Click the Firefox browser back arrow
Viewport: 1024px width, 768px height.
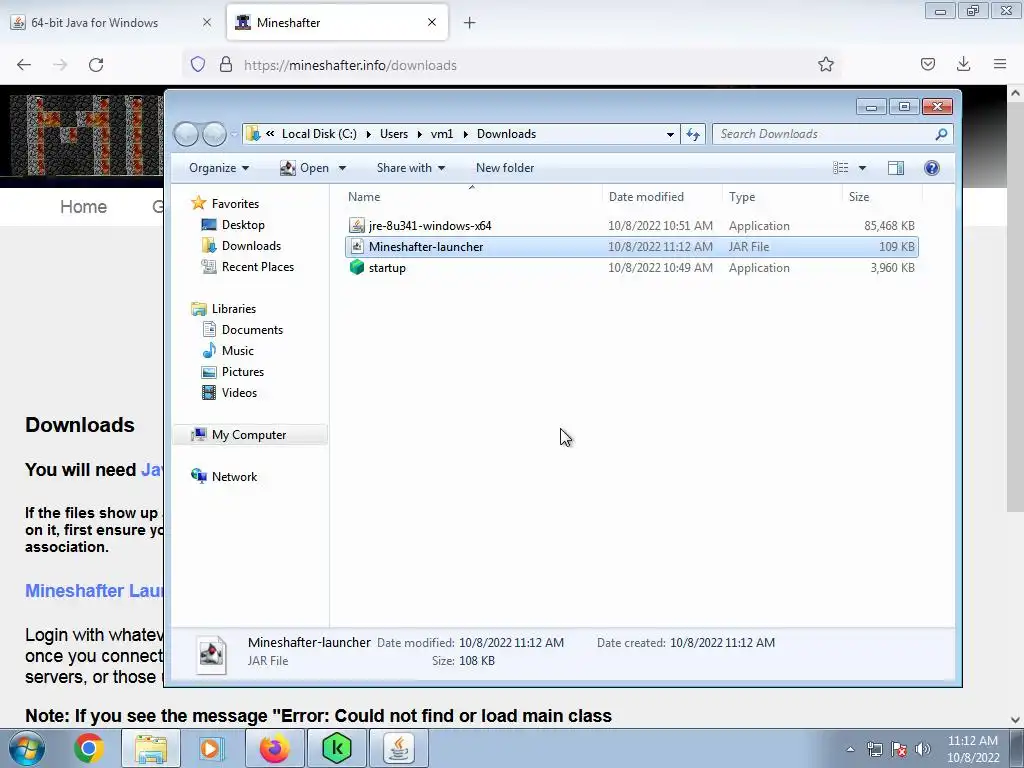click(x=24, y=65)
